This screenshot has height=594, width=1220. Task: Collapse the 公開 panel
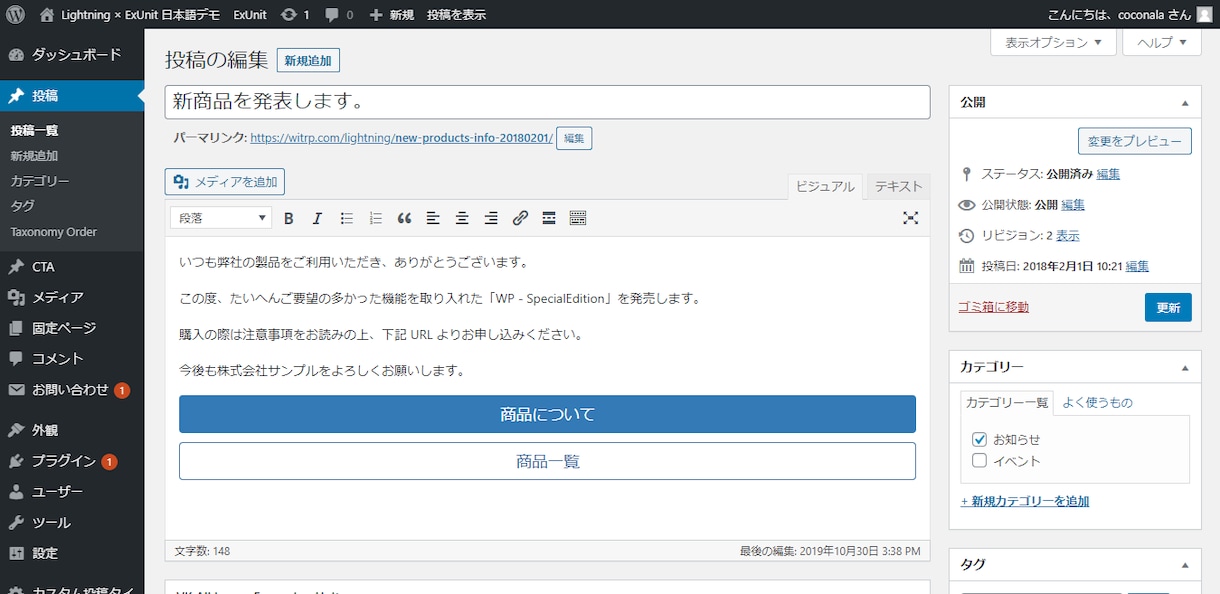pos(1185,103)
